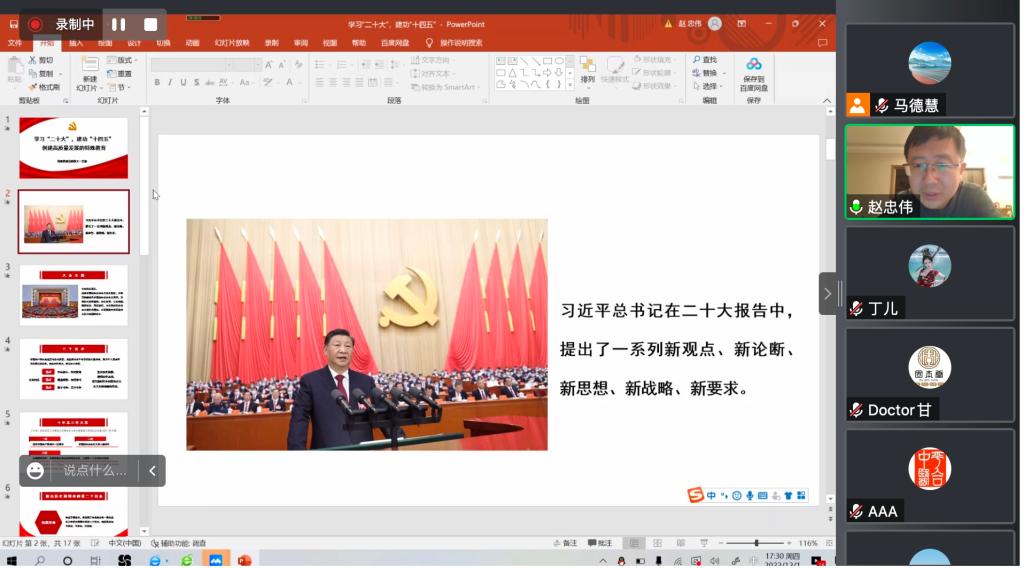The height and width of the screenshot is (568, 1024).
Task: Click the 粘贴 (Paste) button
Action: pyautogui.click(x=14, y=71)
